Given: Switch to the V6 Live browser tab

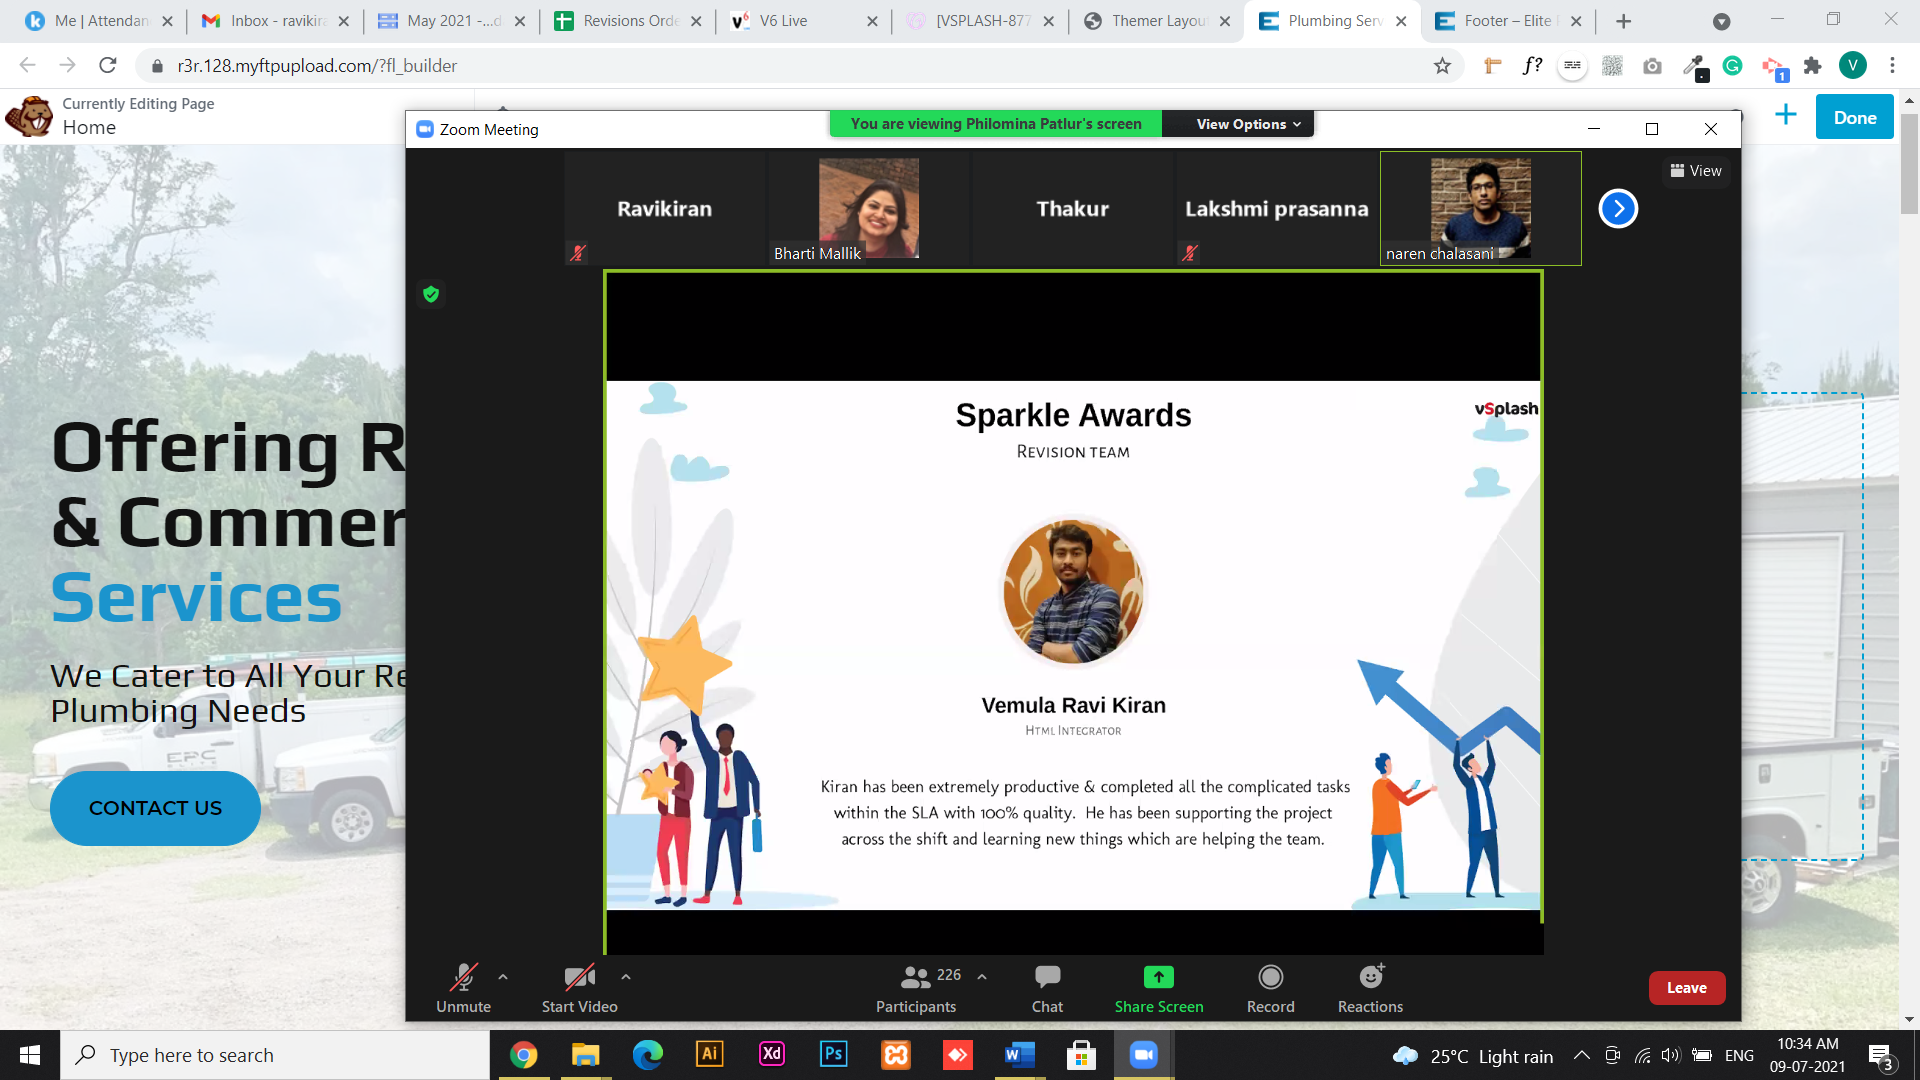Looking at the screenshot, I should click(783, 21).
